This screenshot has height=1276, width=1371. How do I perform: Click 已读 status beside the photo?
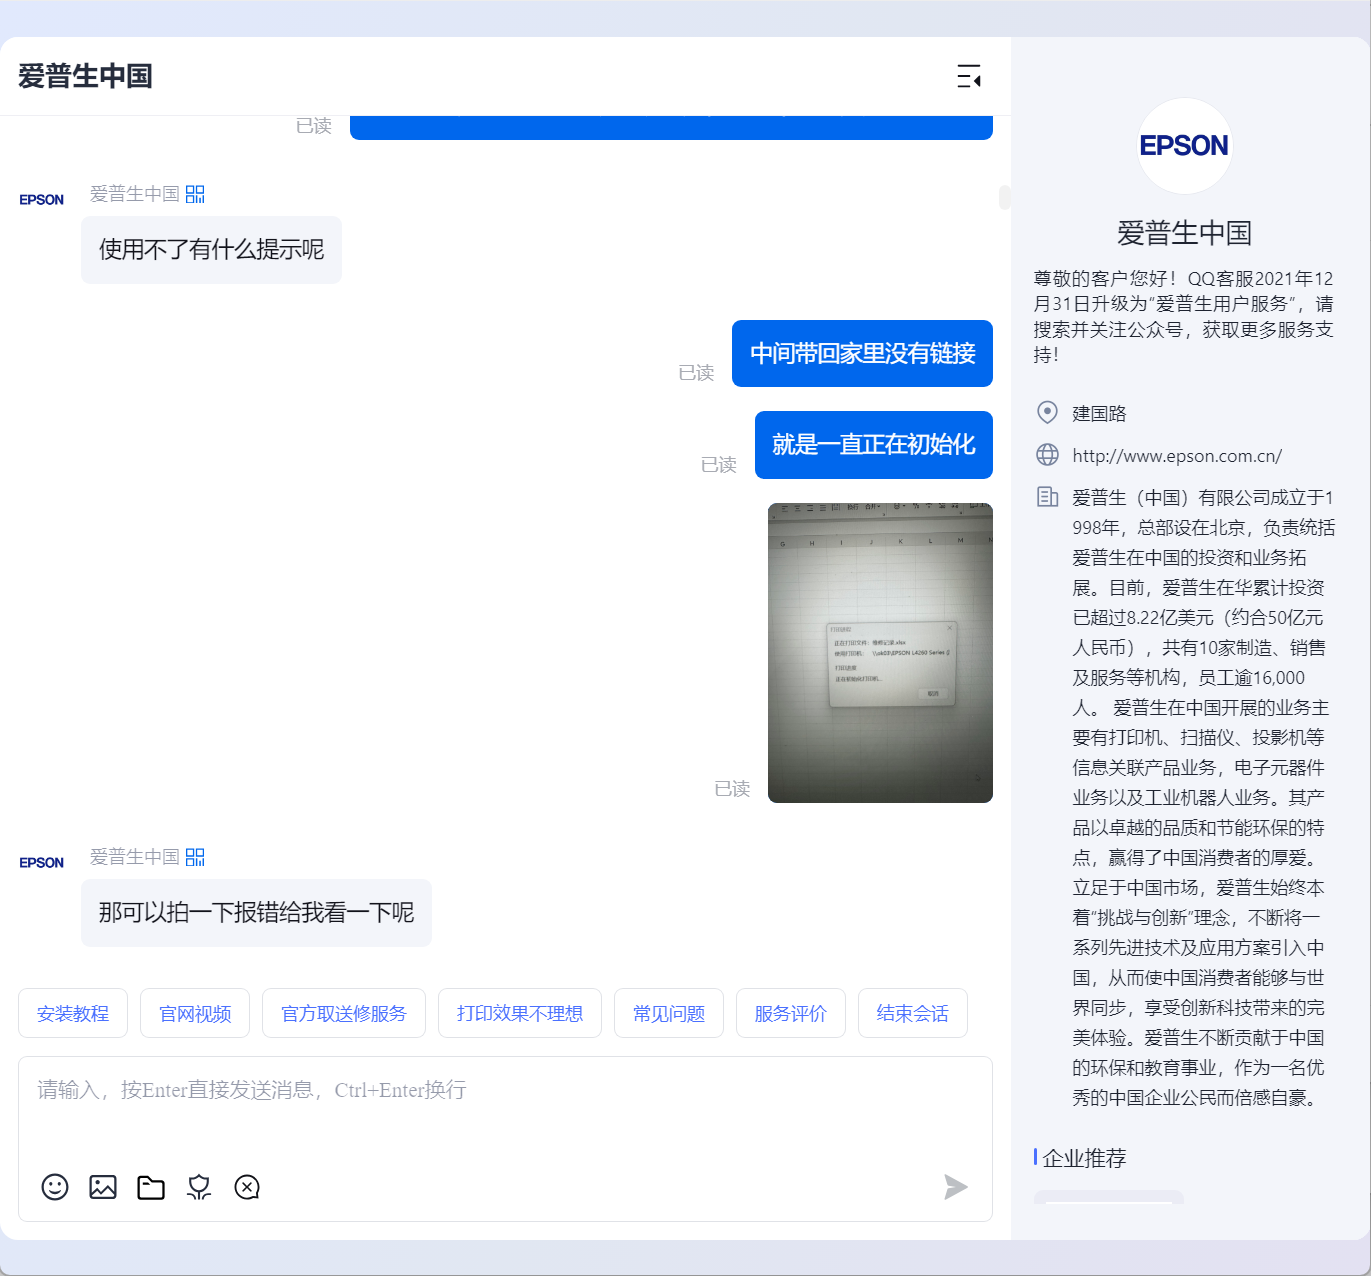[x=732, y=789]
